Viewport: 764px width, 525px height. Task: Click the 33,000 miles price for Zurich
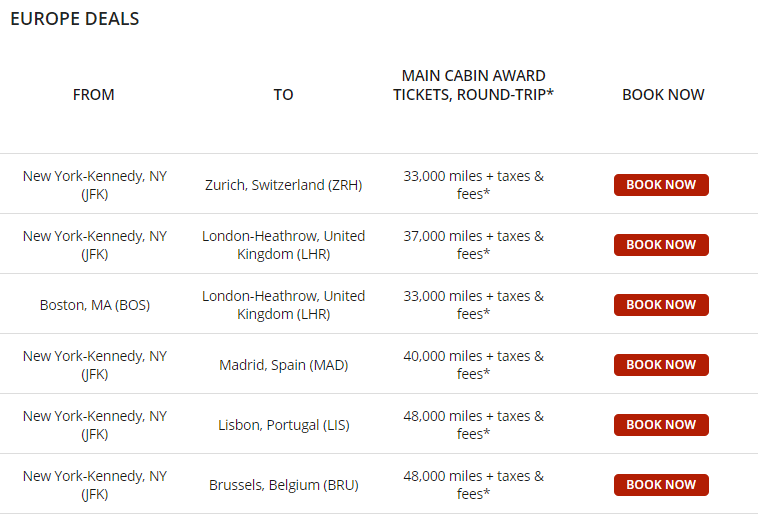[x=473, y=185]
